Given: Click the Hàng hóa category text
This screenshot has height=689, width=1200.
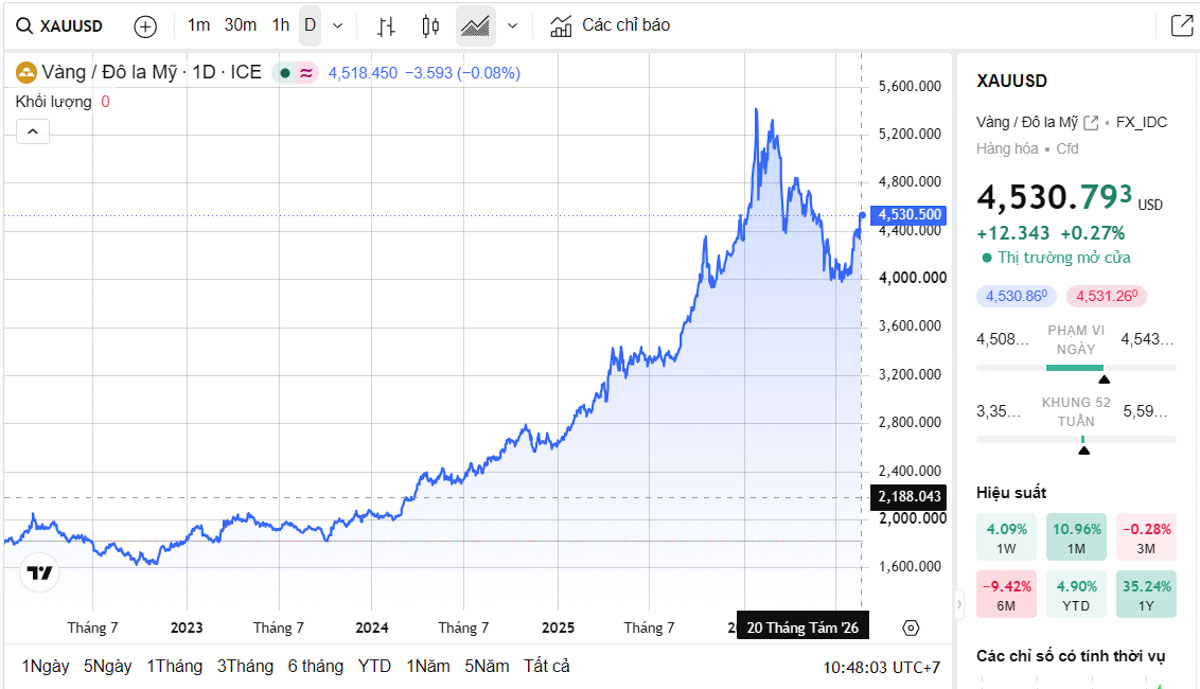Looking at the screenshot, I should pyautogui.click(x=1007, y=149).
